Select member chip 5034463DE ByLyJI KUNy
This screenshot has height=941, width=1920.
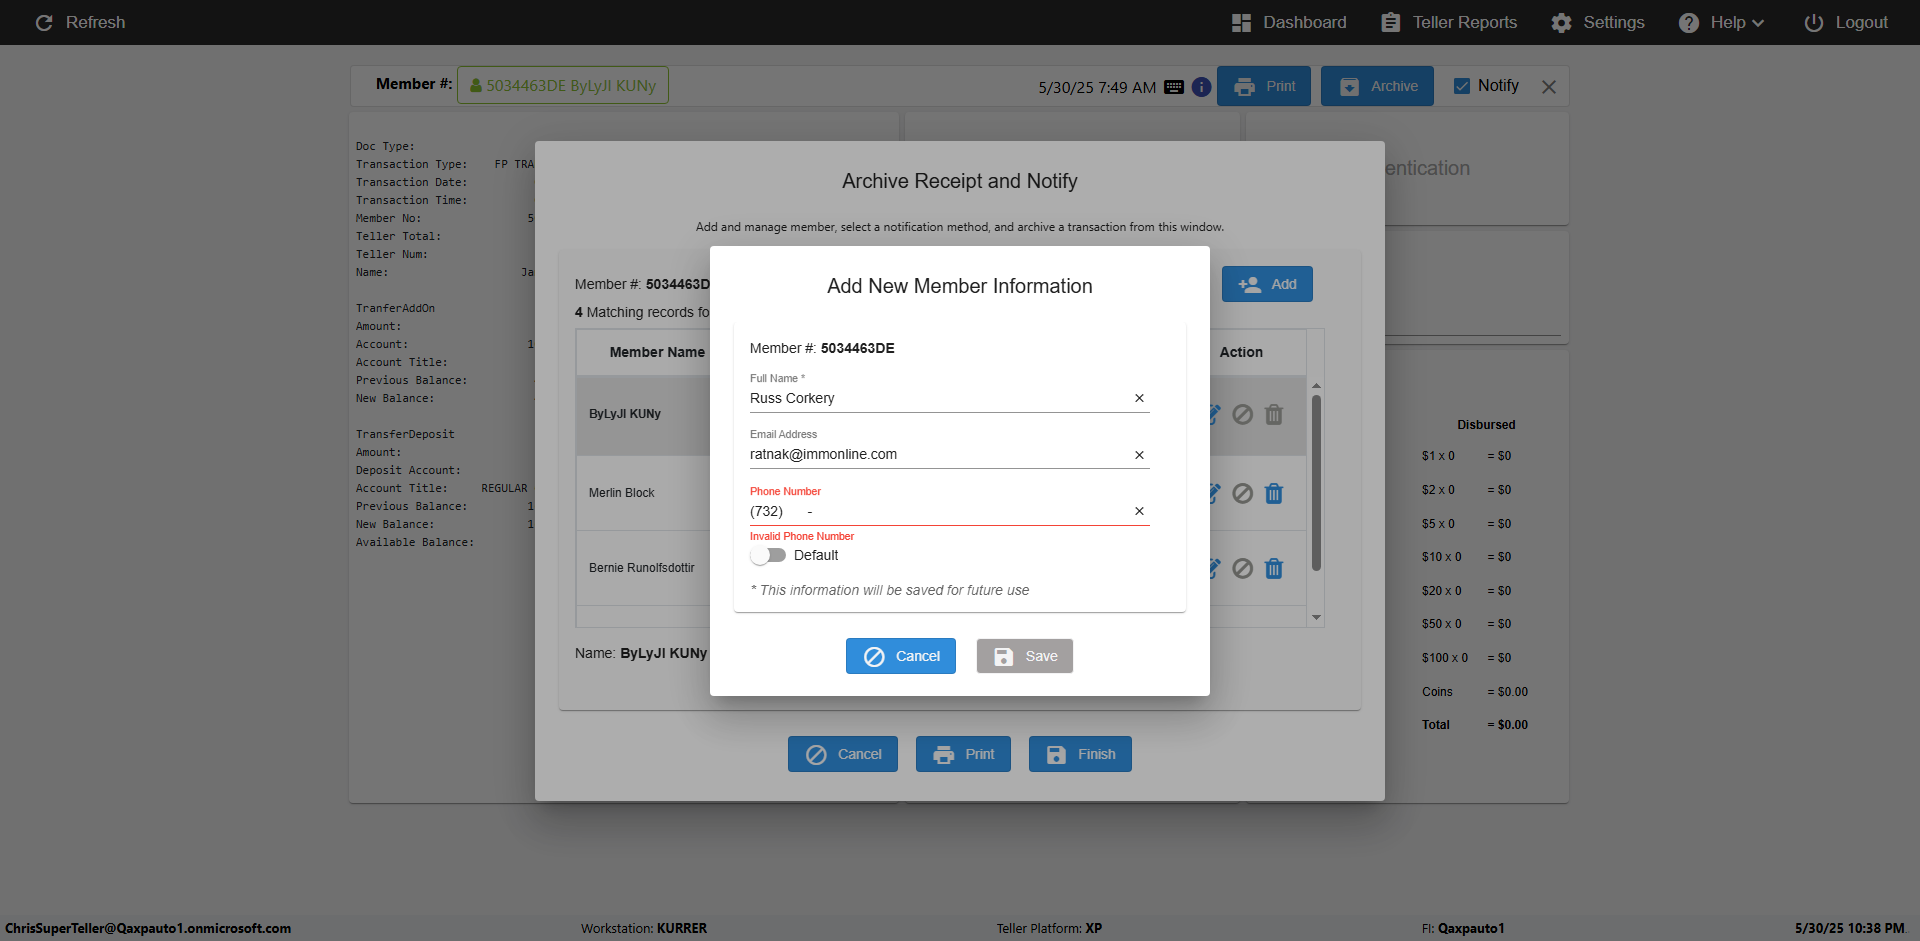pyautogui.click(x=563, y=85)
